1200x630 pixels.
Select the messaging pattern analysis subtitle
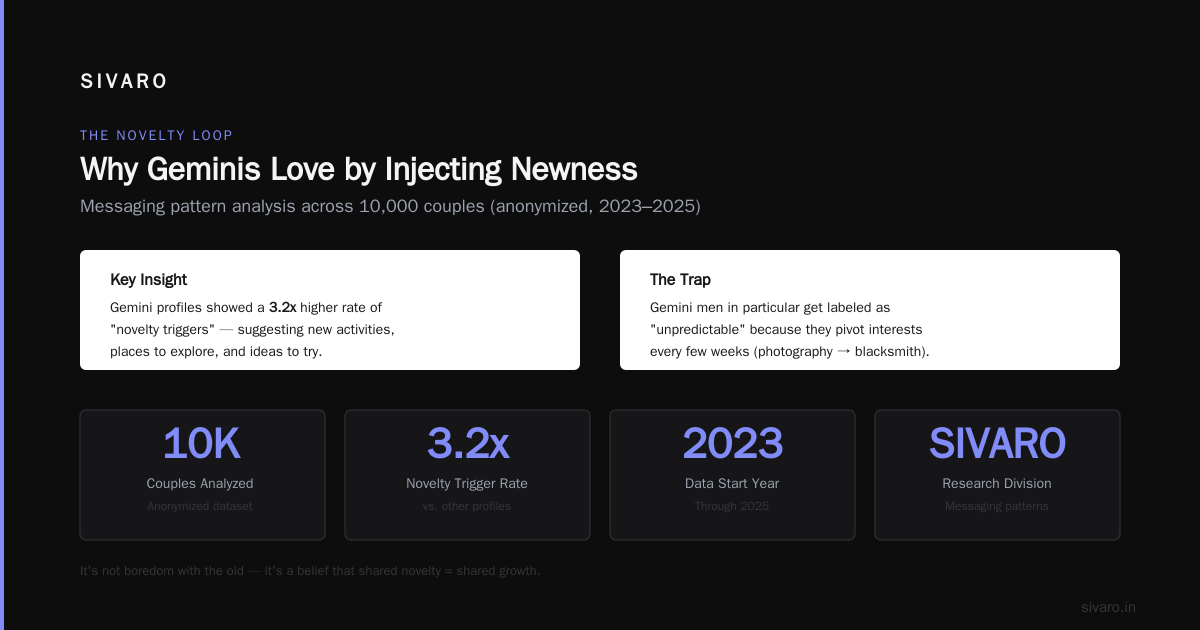(x=390, y=206)
